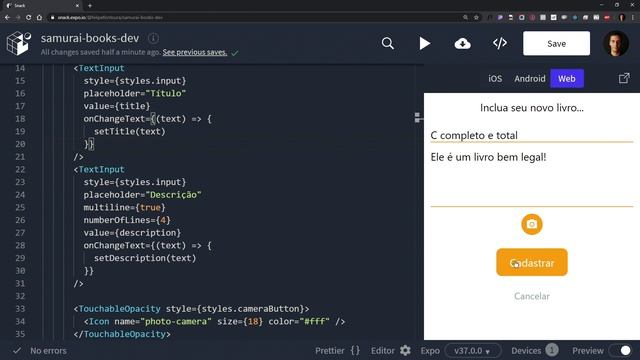Click the orange camera button in preview

coord(531,224)
